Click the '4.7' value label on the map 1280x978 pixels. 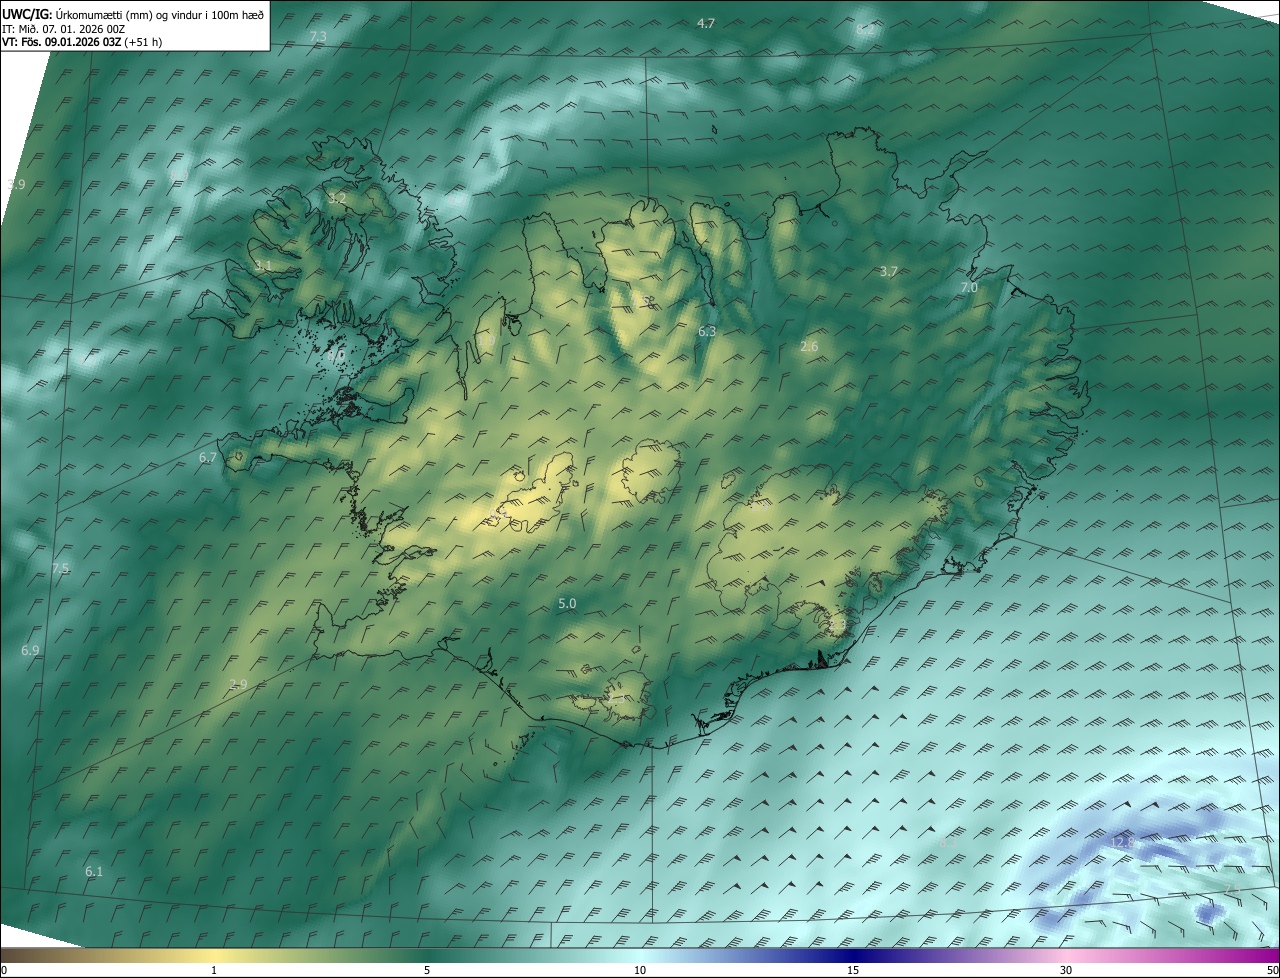pyautogui.click(x=706, y=23)
